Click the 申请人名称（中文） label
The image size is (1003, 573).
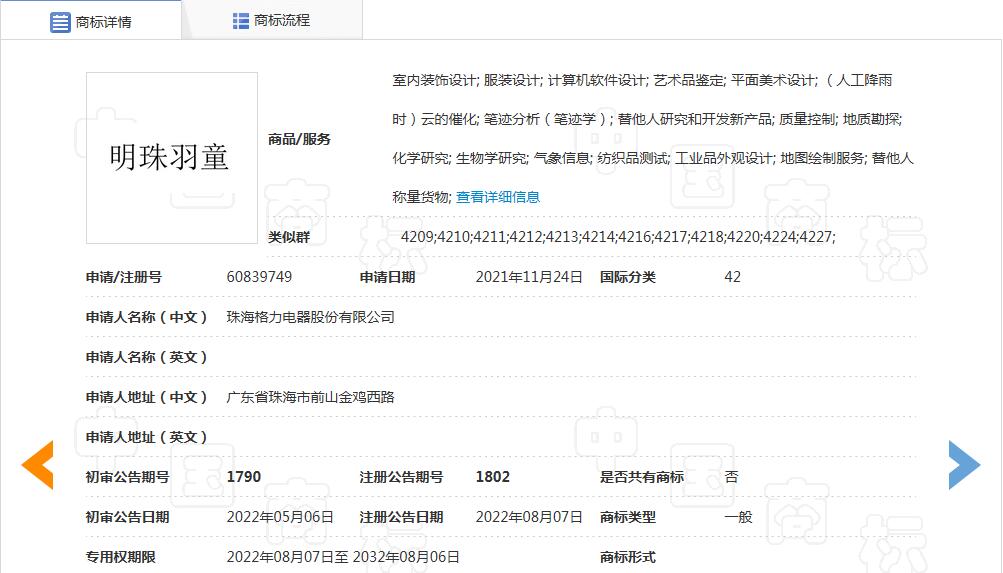146,317
